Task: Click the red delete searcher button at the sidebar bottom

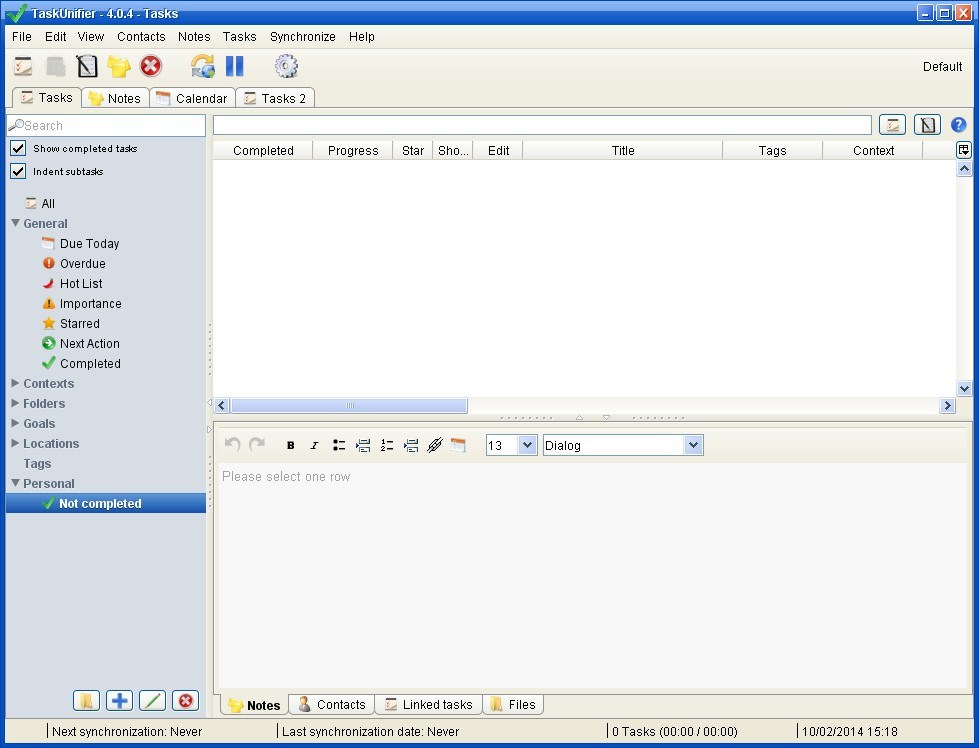Action: tap(185, 701)
